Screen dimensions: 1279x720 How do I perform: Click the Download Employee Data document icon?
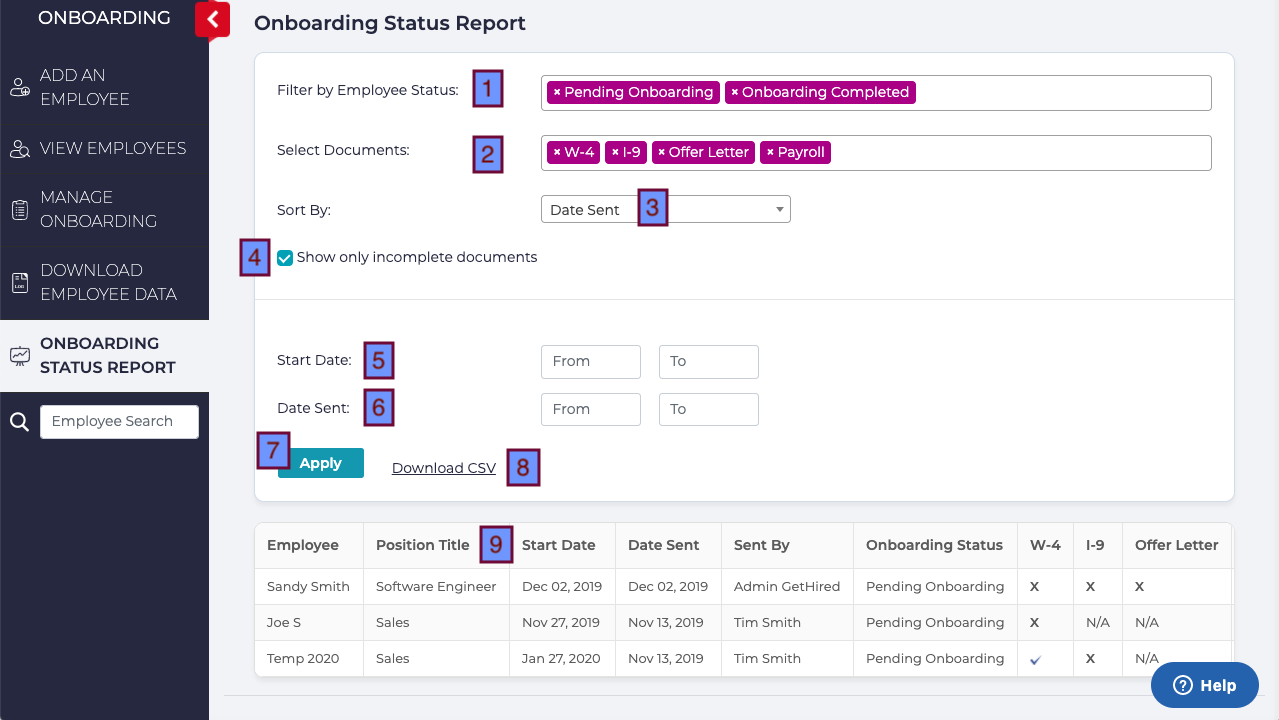click(19, 281)
